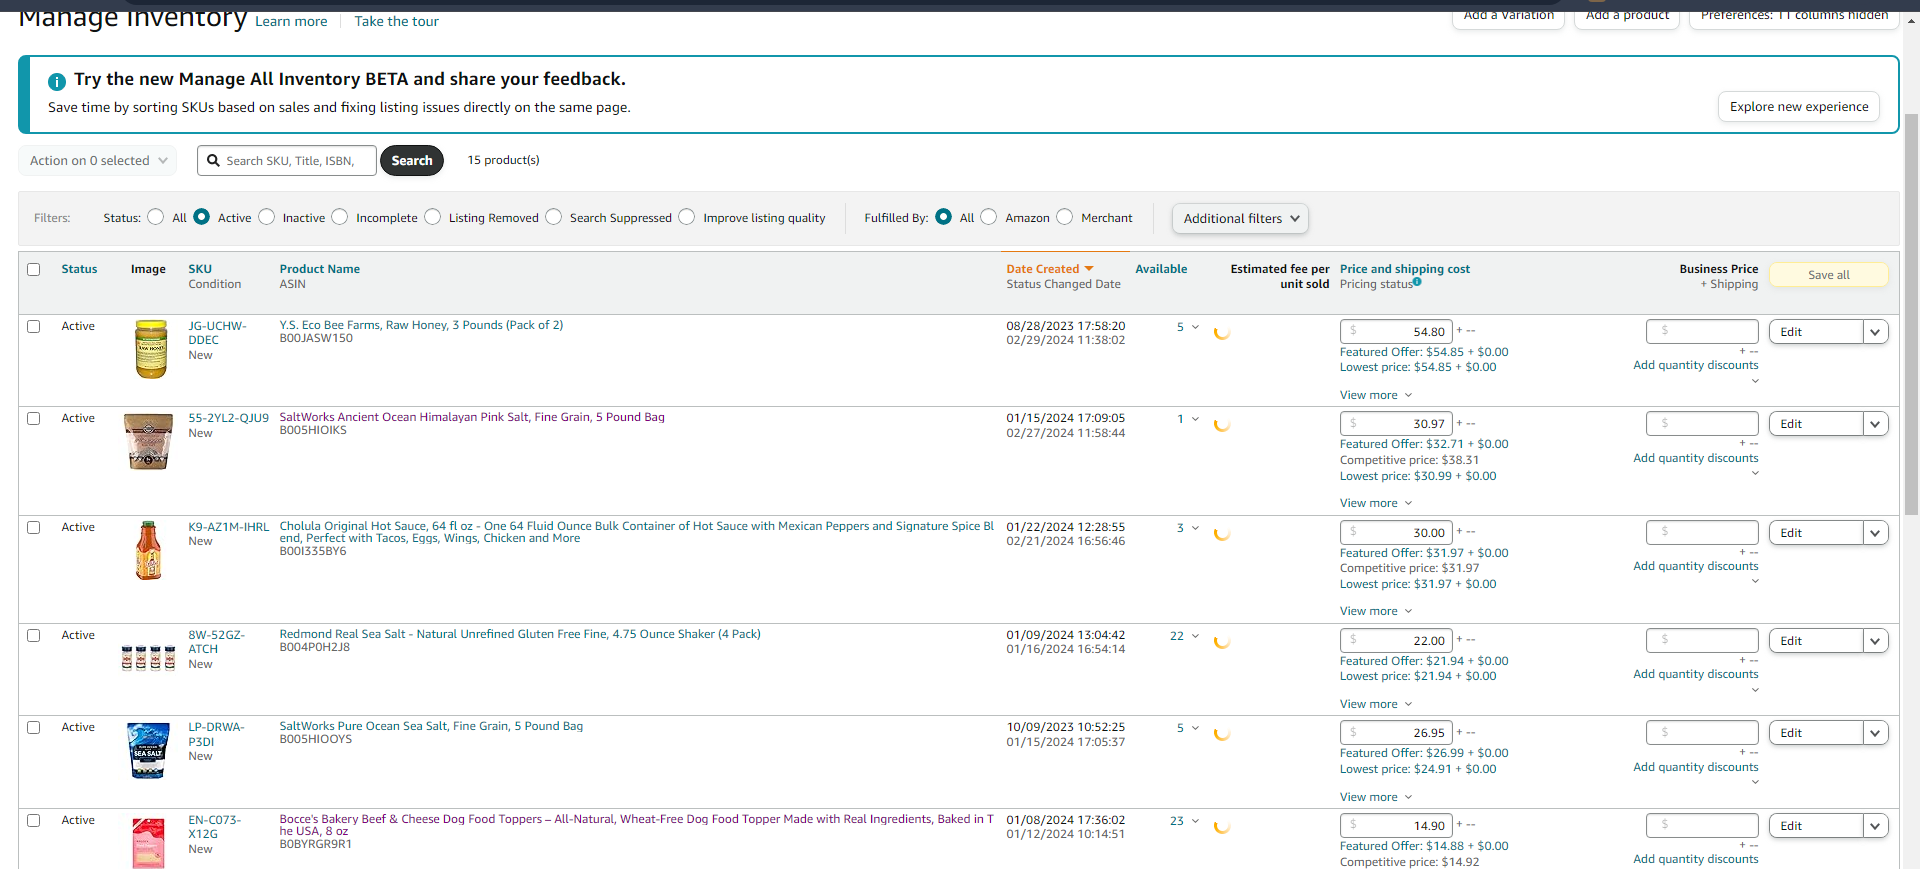1920x869 pixels.
Task: Choose the All status radio button
Action: 155,217
